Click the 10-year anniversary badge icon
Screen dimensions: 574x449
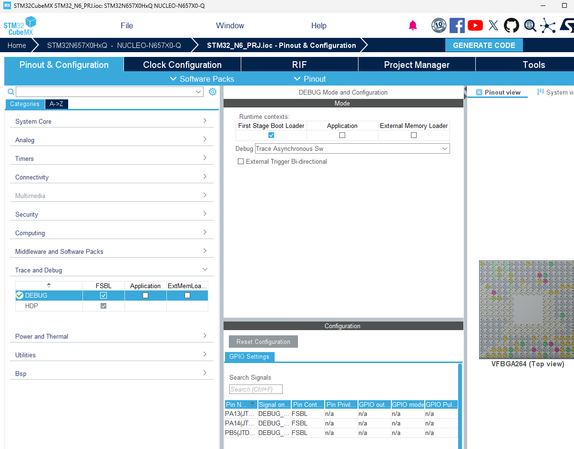(x=439, y=25)
